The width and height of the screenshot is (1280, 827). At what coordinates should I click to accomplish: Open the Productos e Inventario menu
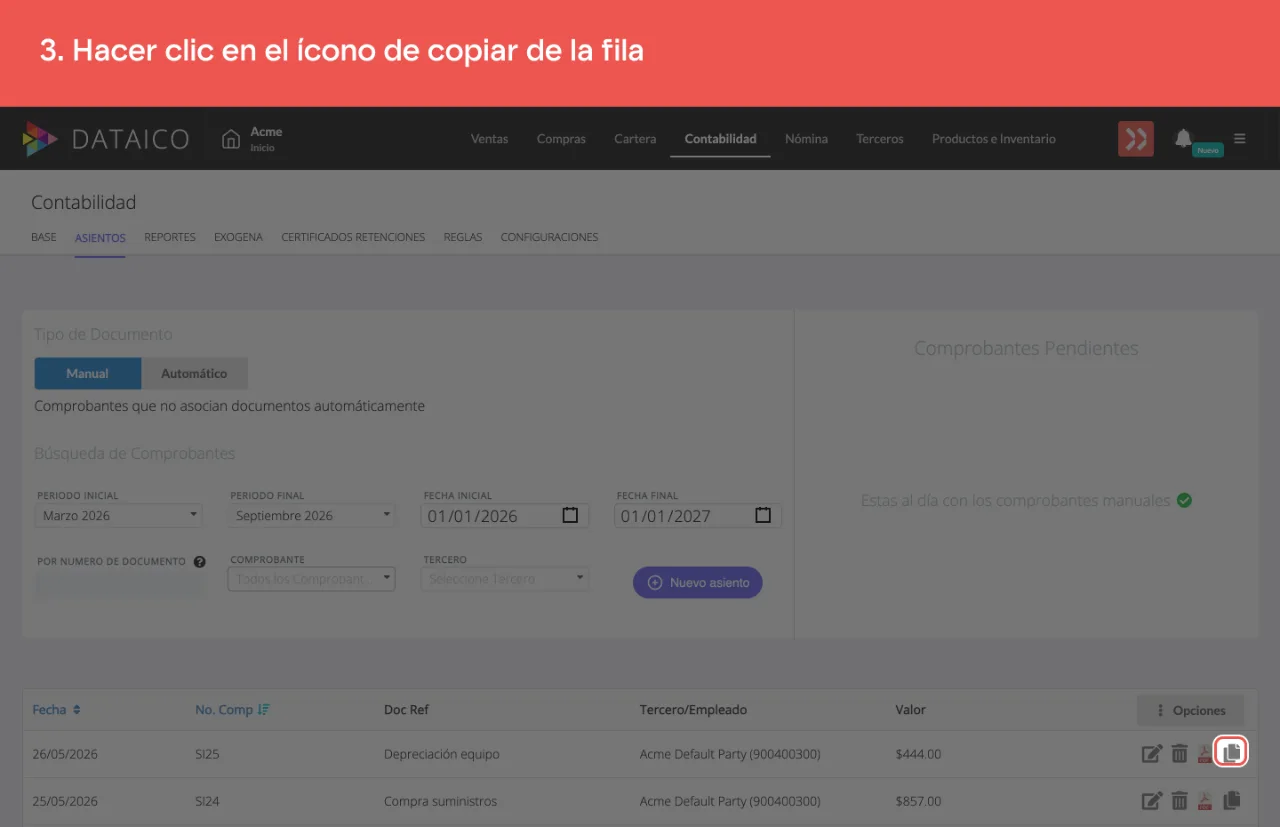point(994,139)
